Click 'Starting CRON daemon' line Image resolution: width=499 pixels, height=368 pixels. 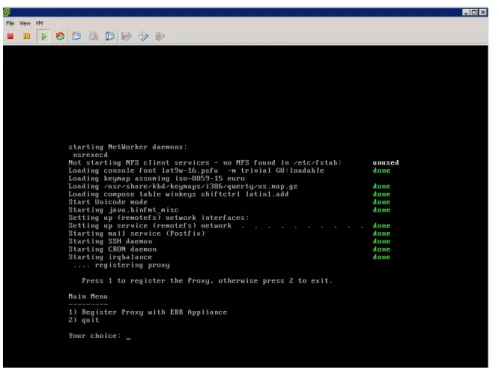click(112, 249)
